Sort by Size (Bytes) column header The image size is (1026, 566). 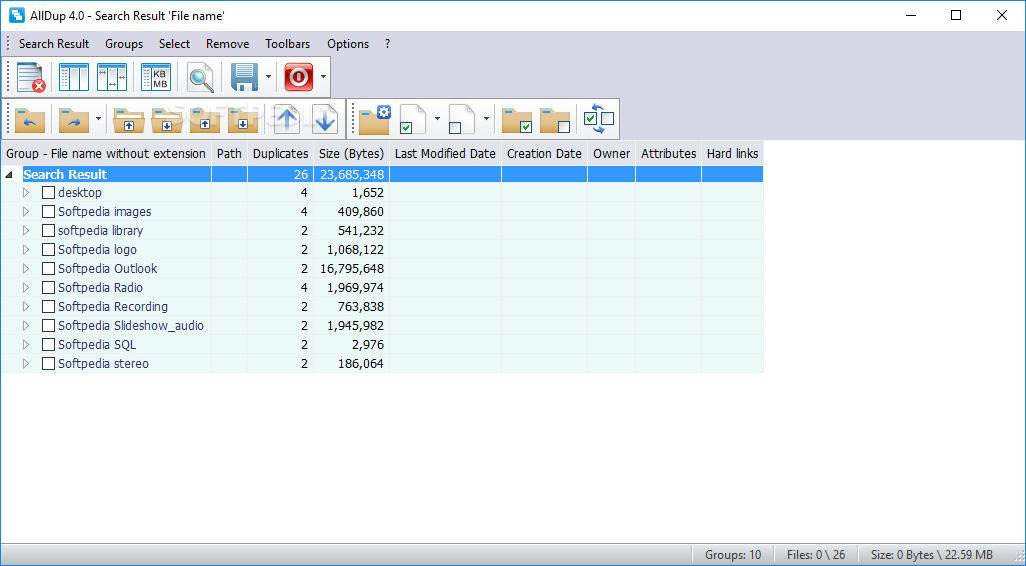click(351, 154)
